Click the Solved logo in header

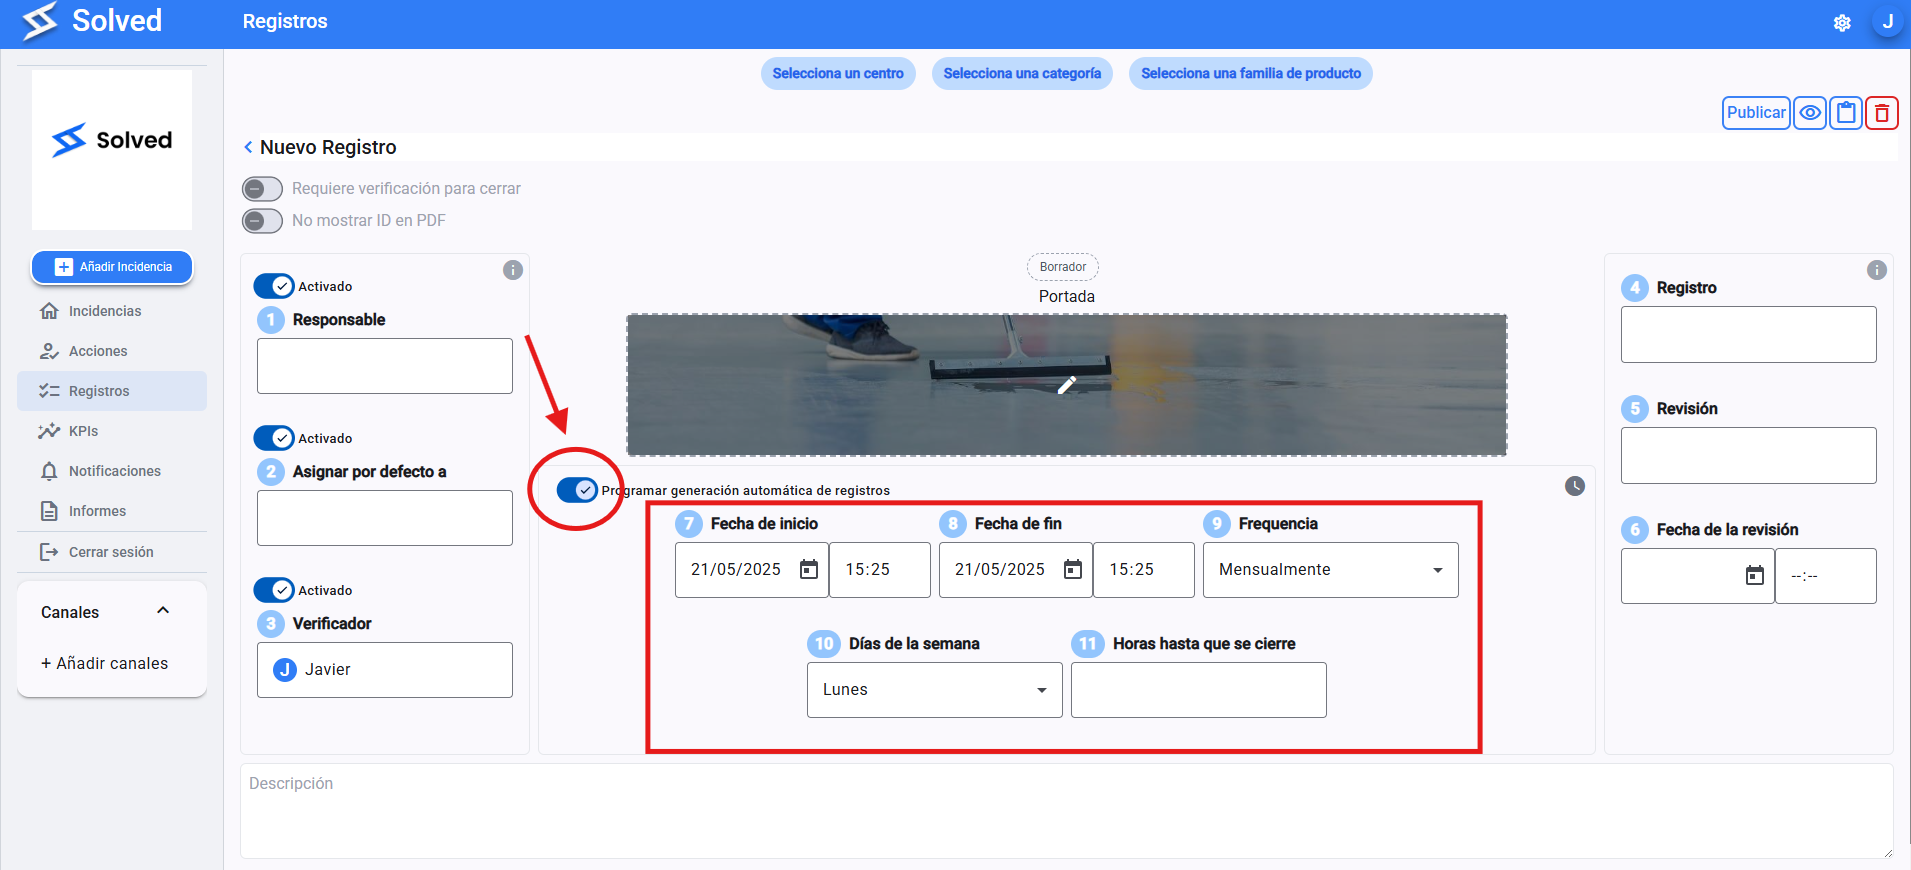[92, 21]
